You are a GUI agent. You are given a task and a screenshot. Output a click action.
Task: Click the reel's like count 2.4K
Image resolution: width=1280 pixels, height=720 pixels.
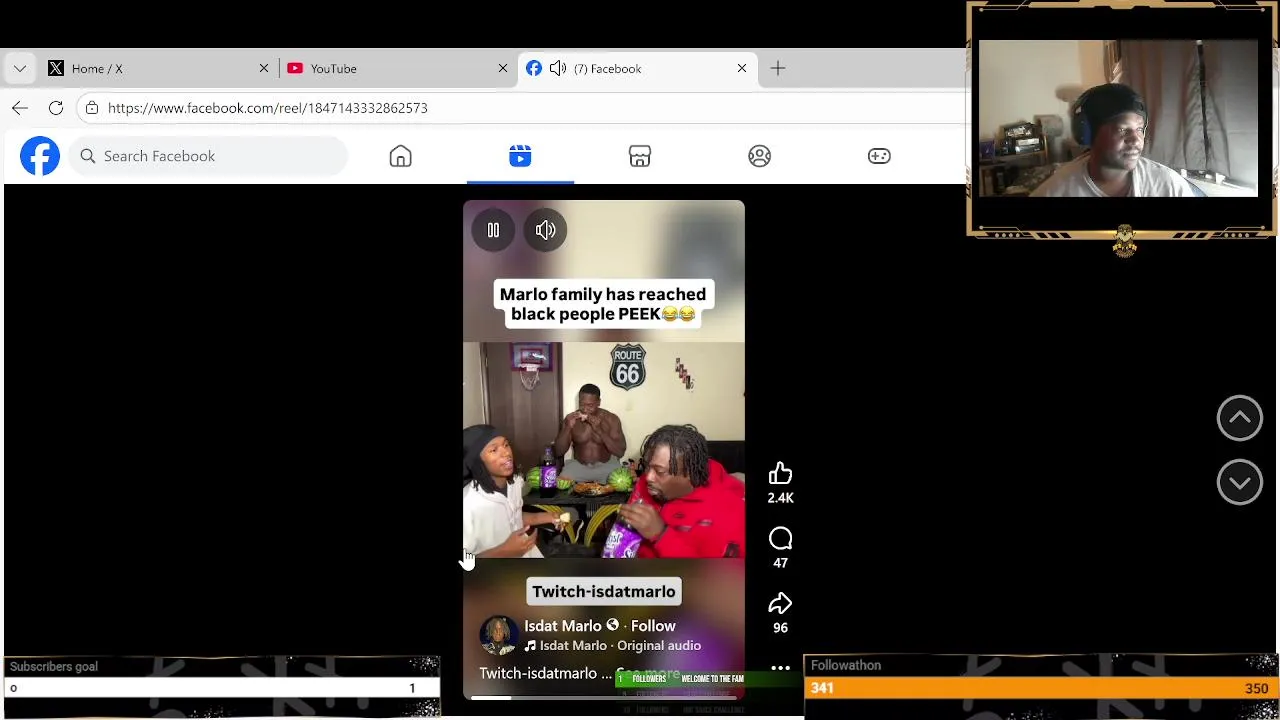pos(780,498)
